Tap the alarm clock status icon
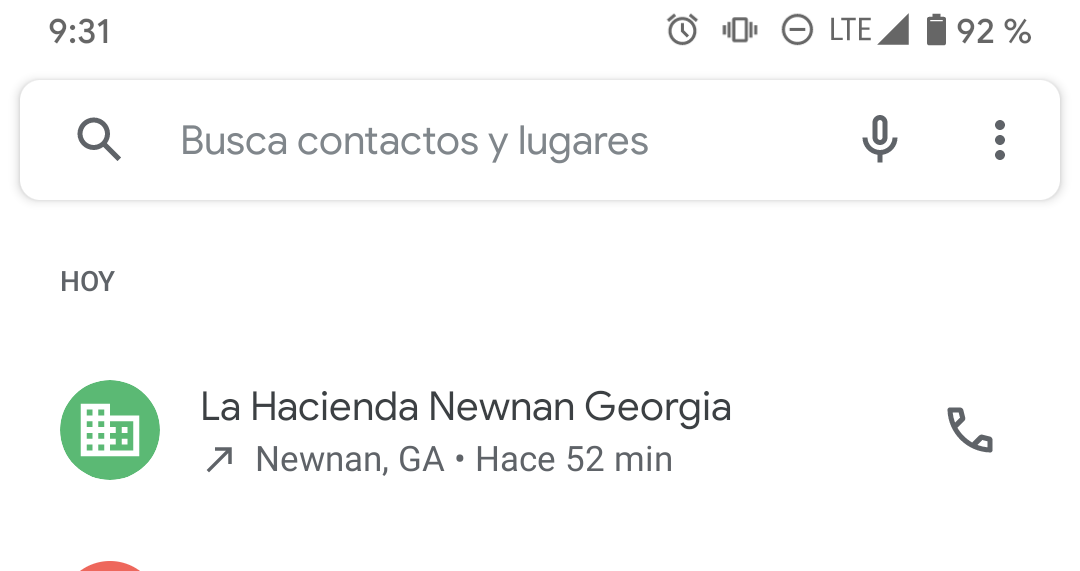The height and width of the screenshot is (571, 1080). click(682, 31)
